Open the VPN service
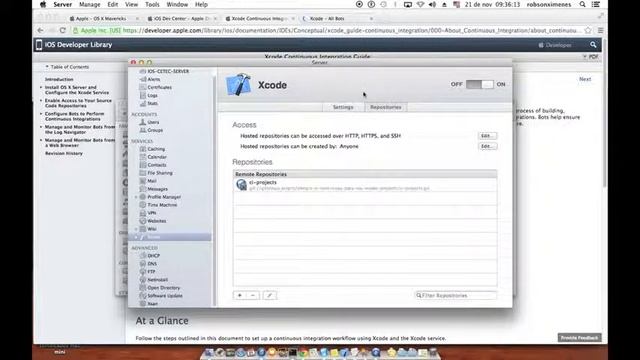640x360 pixels. (x=151, y=213)
